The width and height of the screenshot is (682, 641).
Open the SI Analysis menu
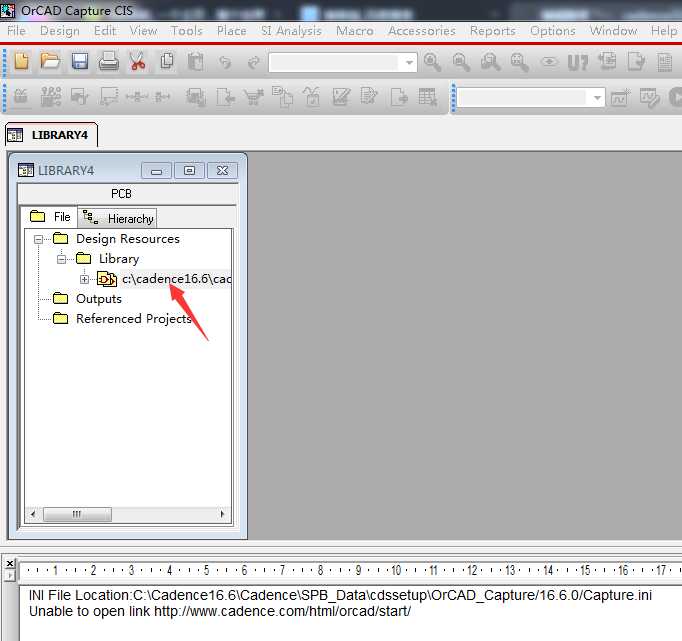tap(291, 31)
